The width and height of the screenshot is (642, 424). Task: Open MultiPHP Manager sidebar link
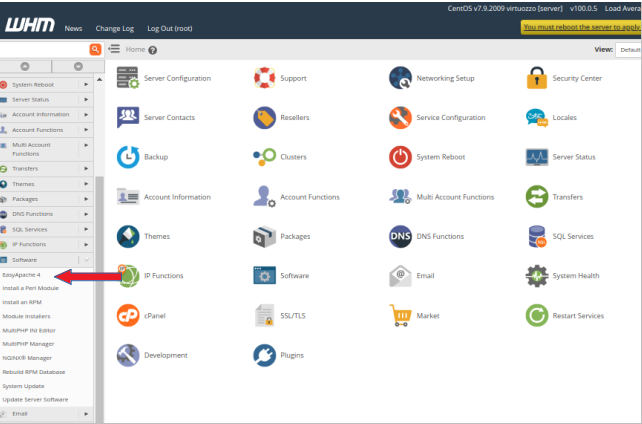(28, 344)
